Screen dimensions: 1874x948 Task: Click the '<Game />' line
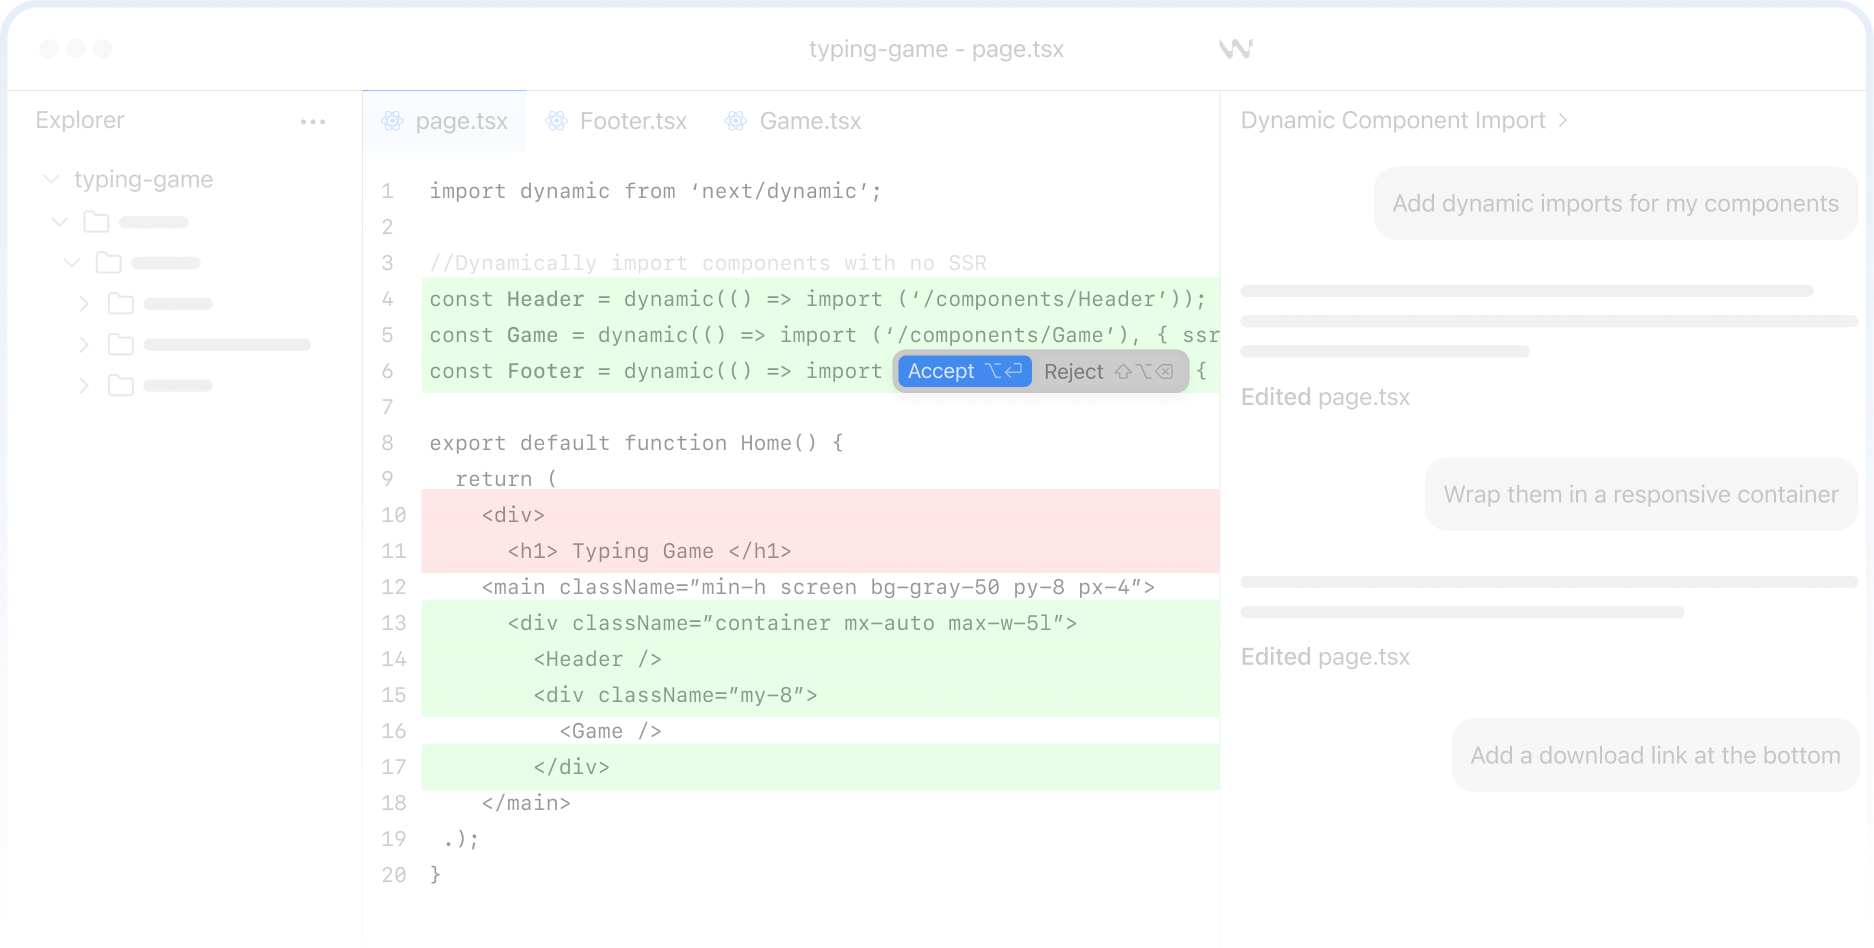point(610,731)
